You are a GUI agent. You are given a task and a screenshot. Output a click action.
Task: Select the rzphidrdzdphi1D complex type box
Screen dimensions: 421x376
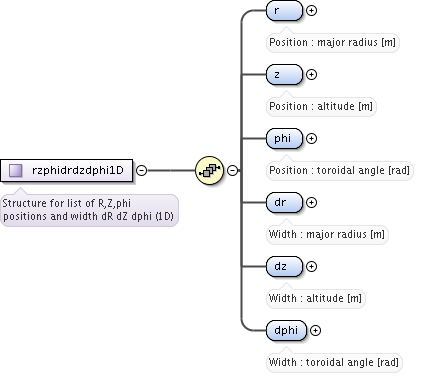(67, 170)
